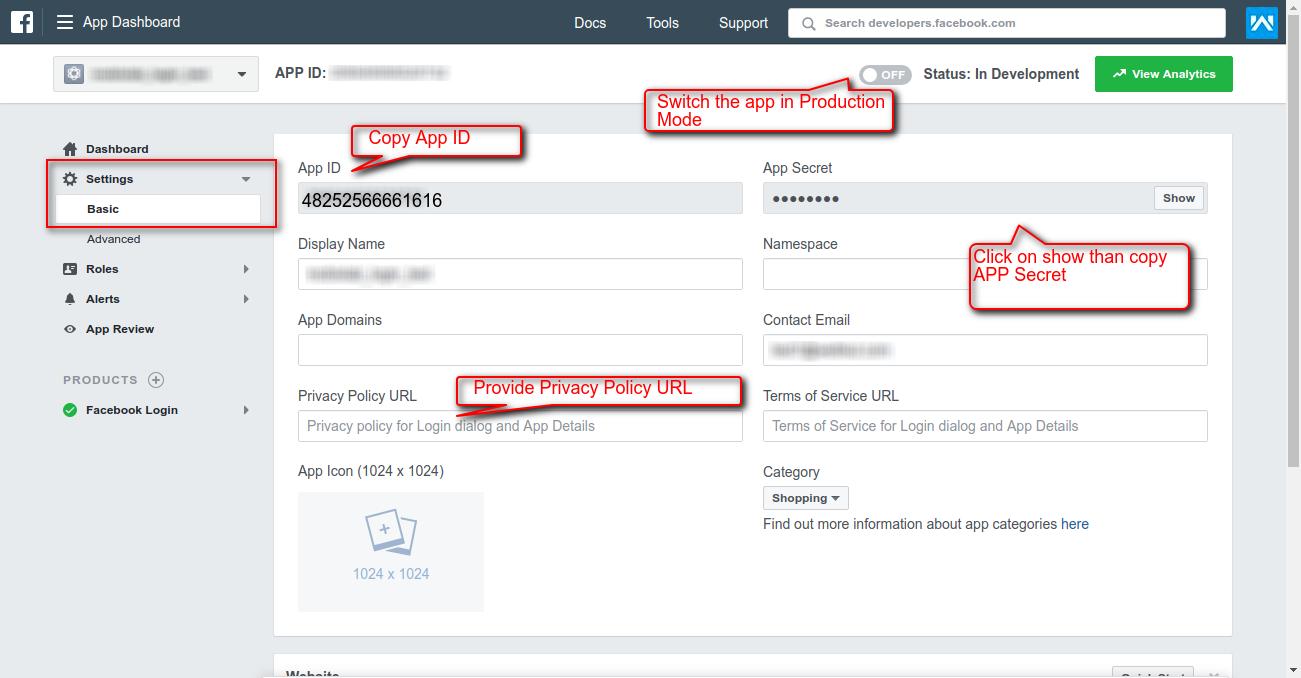Click the Privacy Policy URL input field

point(520,426)
